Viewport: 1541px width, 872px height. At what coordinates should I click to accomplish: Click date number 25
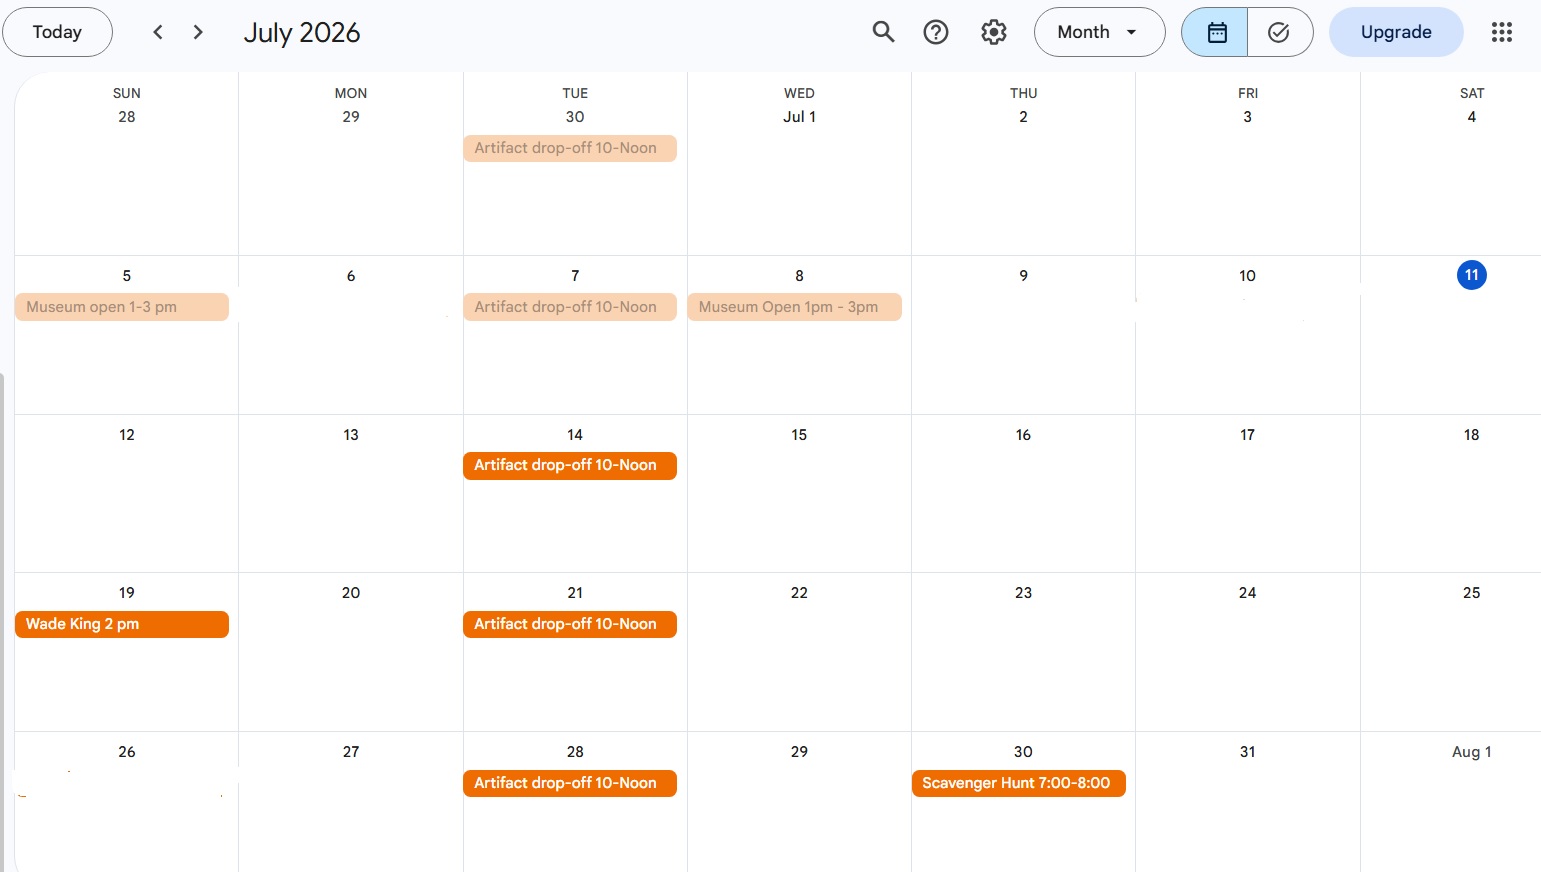pyautogui.click(x=1471, y=593)
